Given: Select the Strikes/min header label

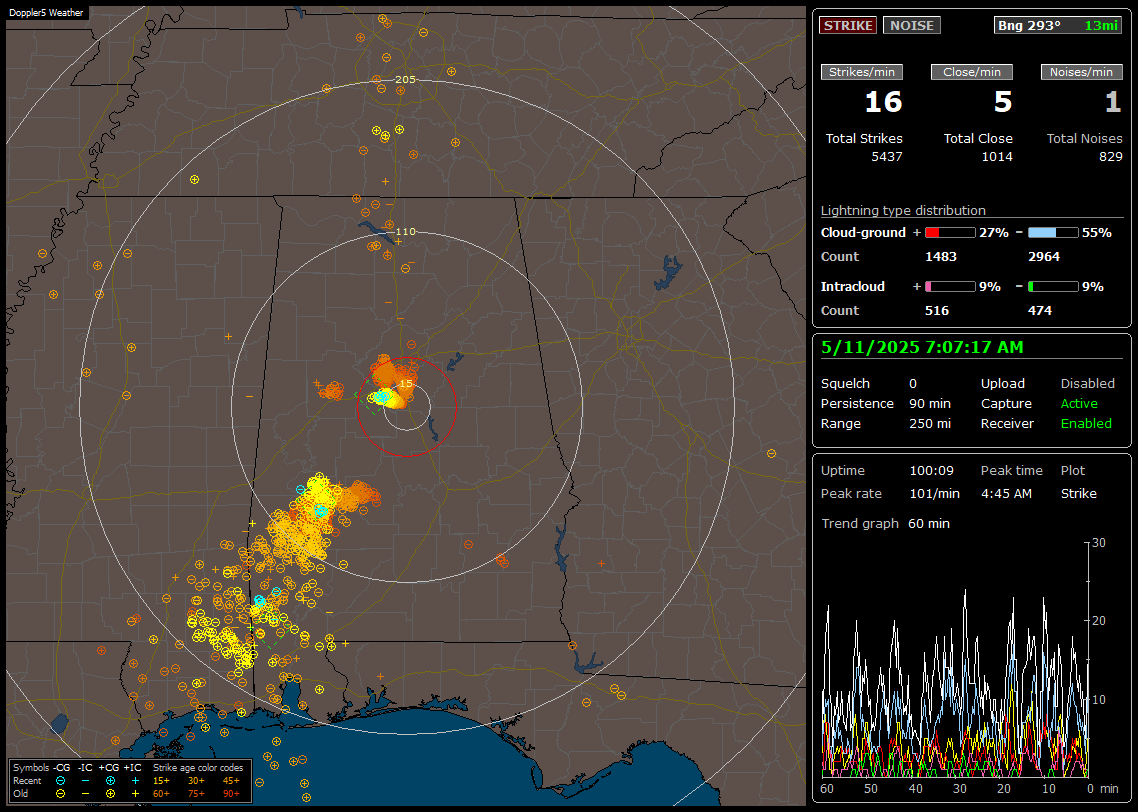Looking at the screenshot, I should (x=862, y=72).
